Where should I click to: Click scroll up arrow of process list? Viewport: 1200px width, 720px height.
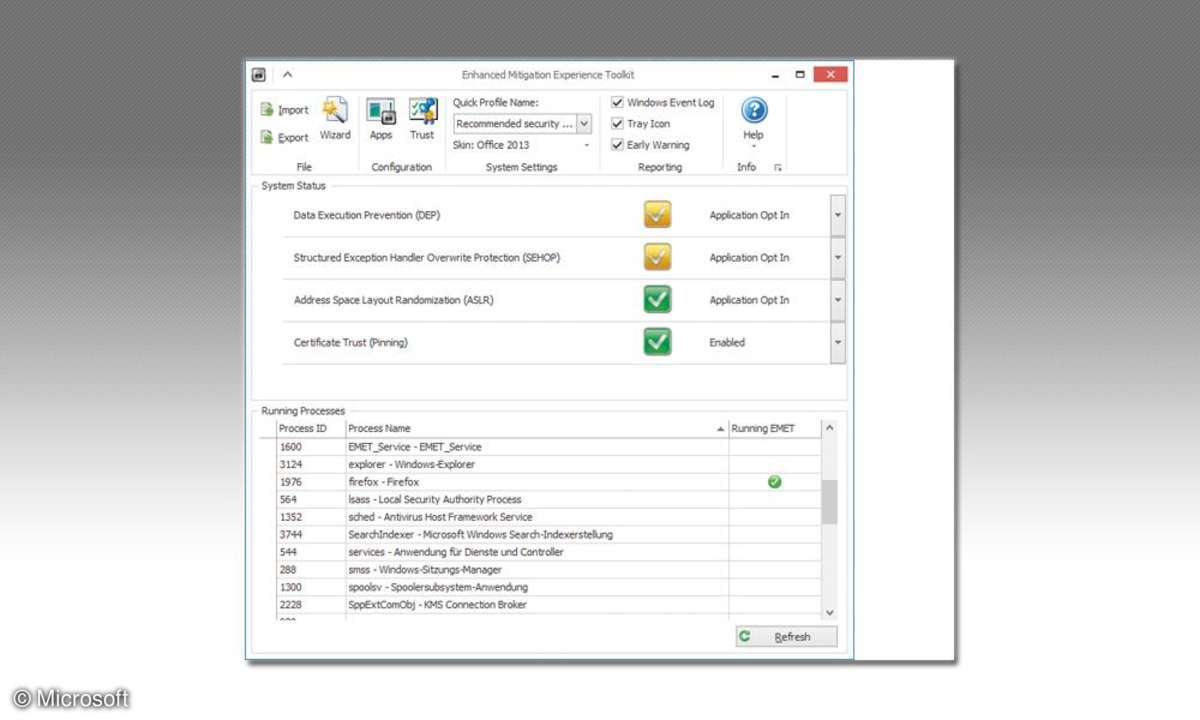(x=829, y=428)
